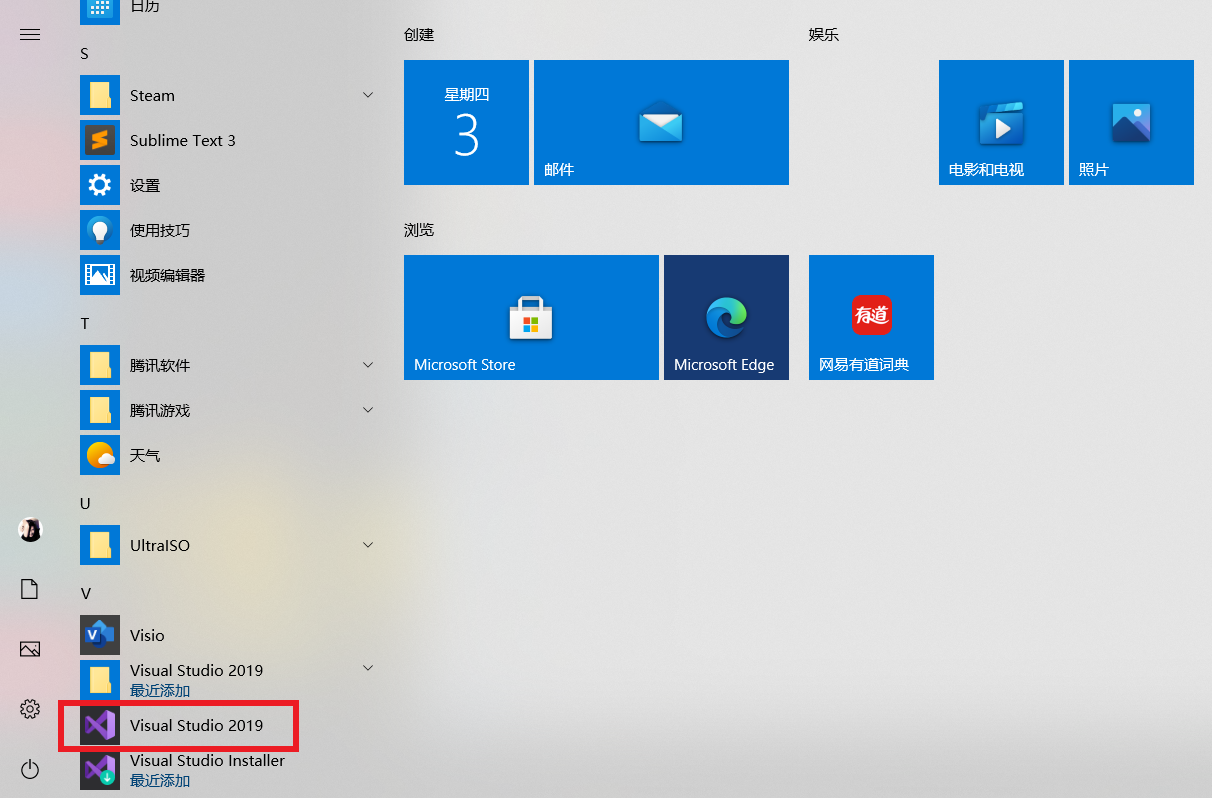Launch Microsoft Edge from its tile
The height and width of the screenshot is (798, 1212).
[x=726, y=317]
